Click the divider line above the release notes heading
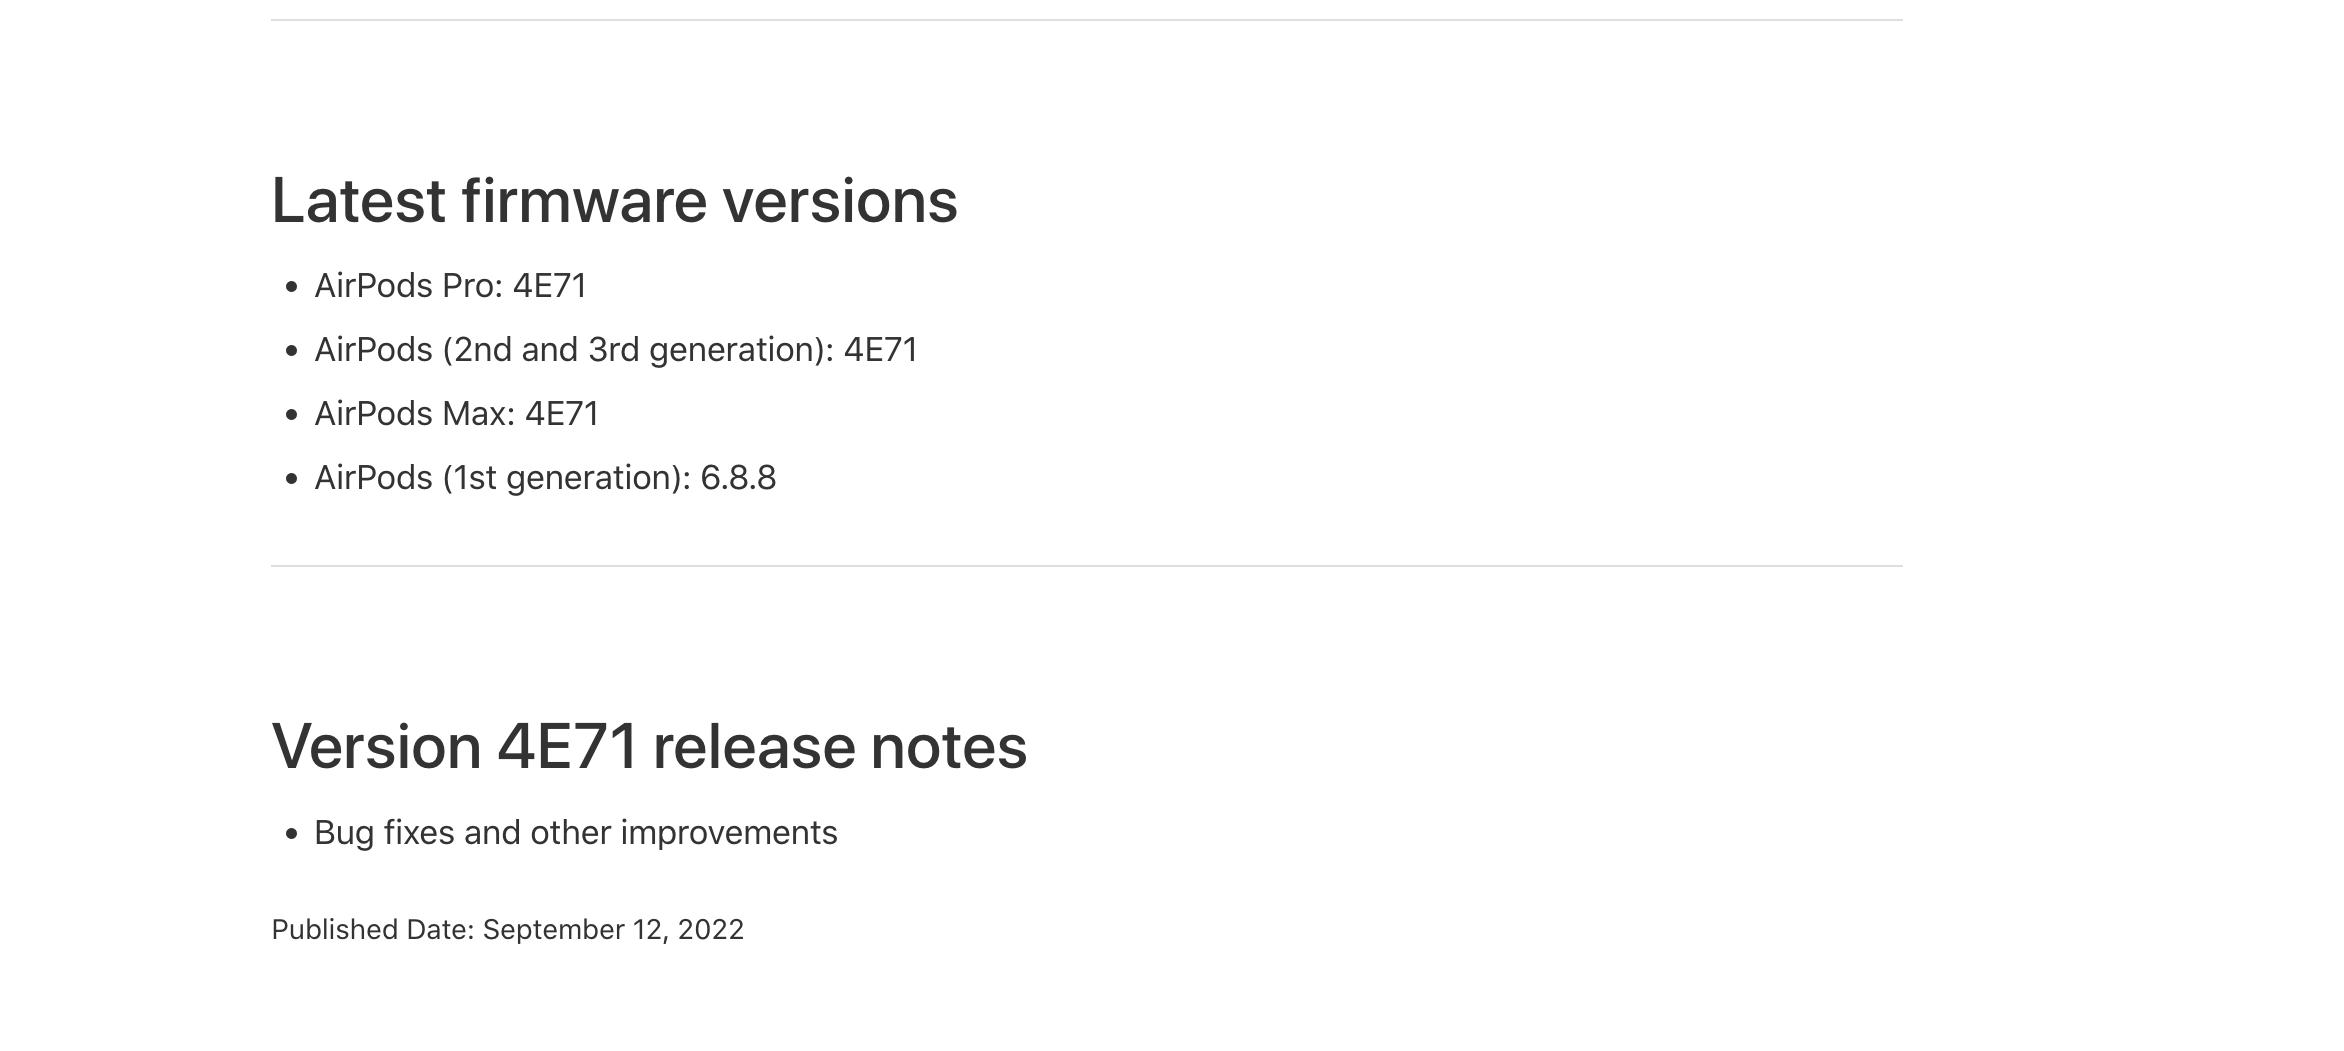This screenshot has width=2344, height=1051. pos(1086,566)
